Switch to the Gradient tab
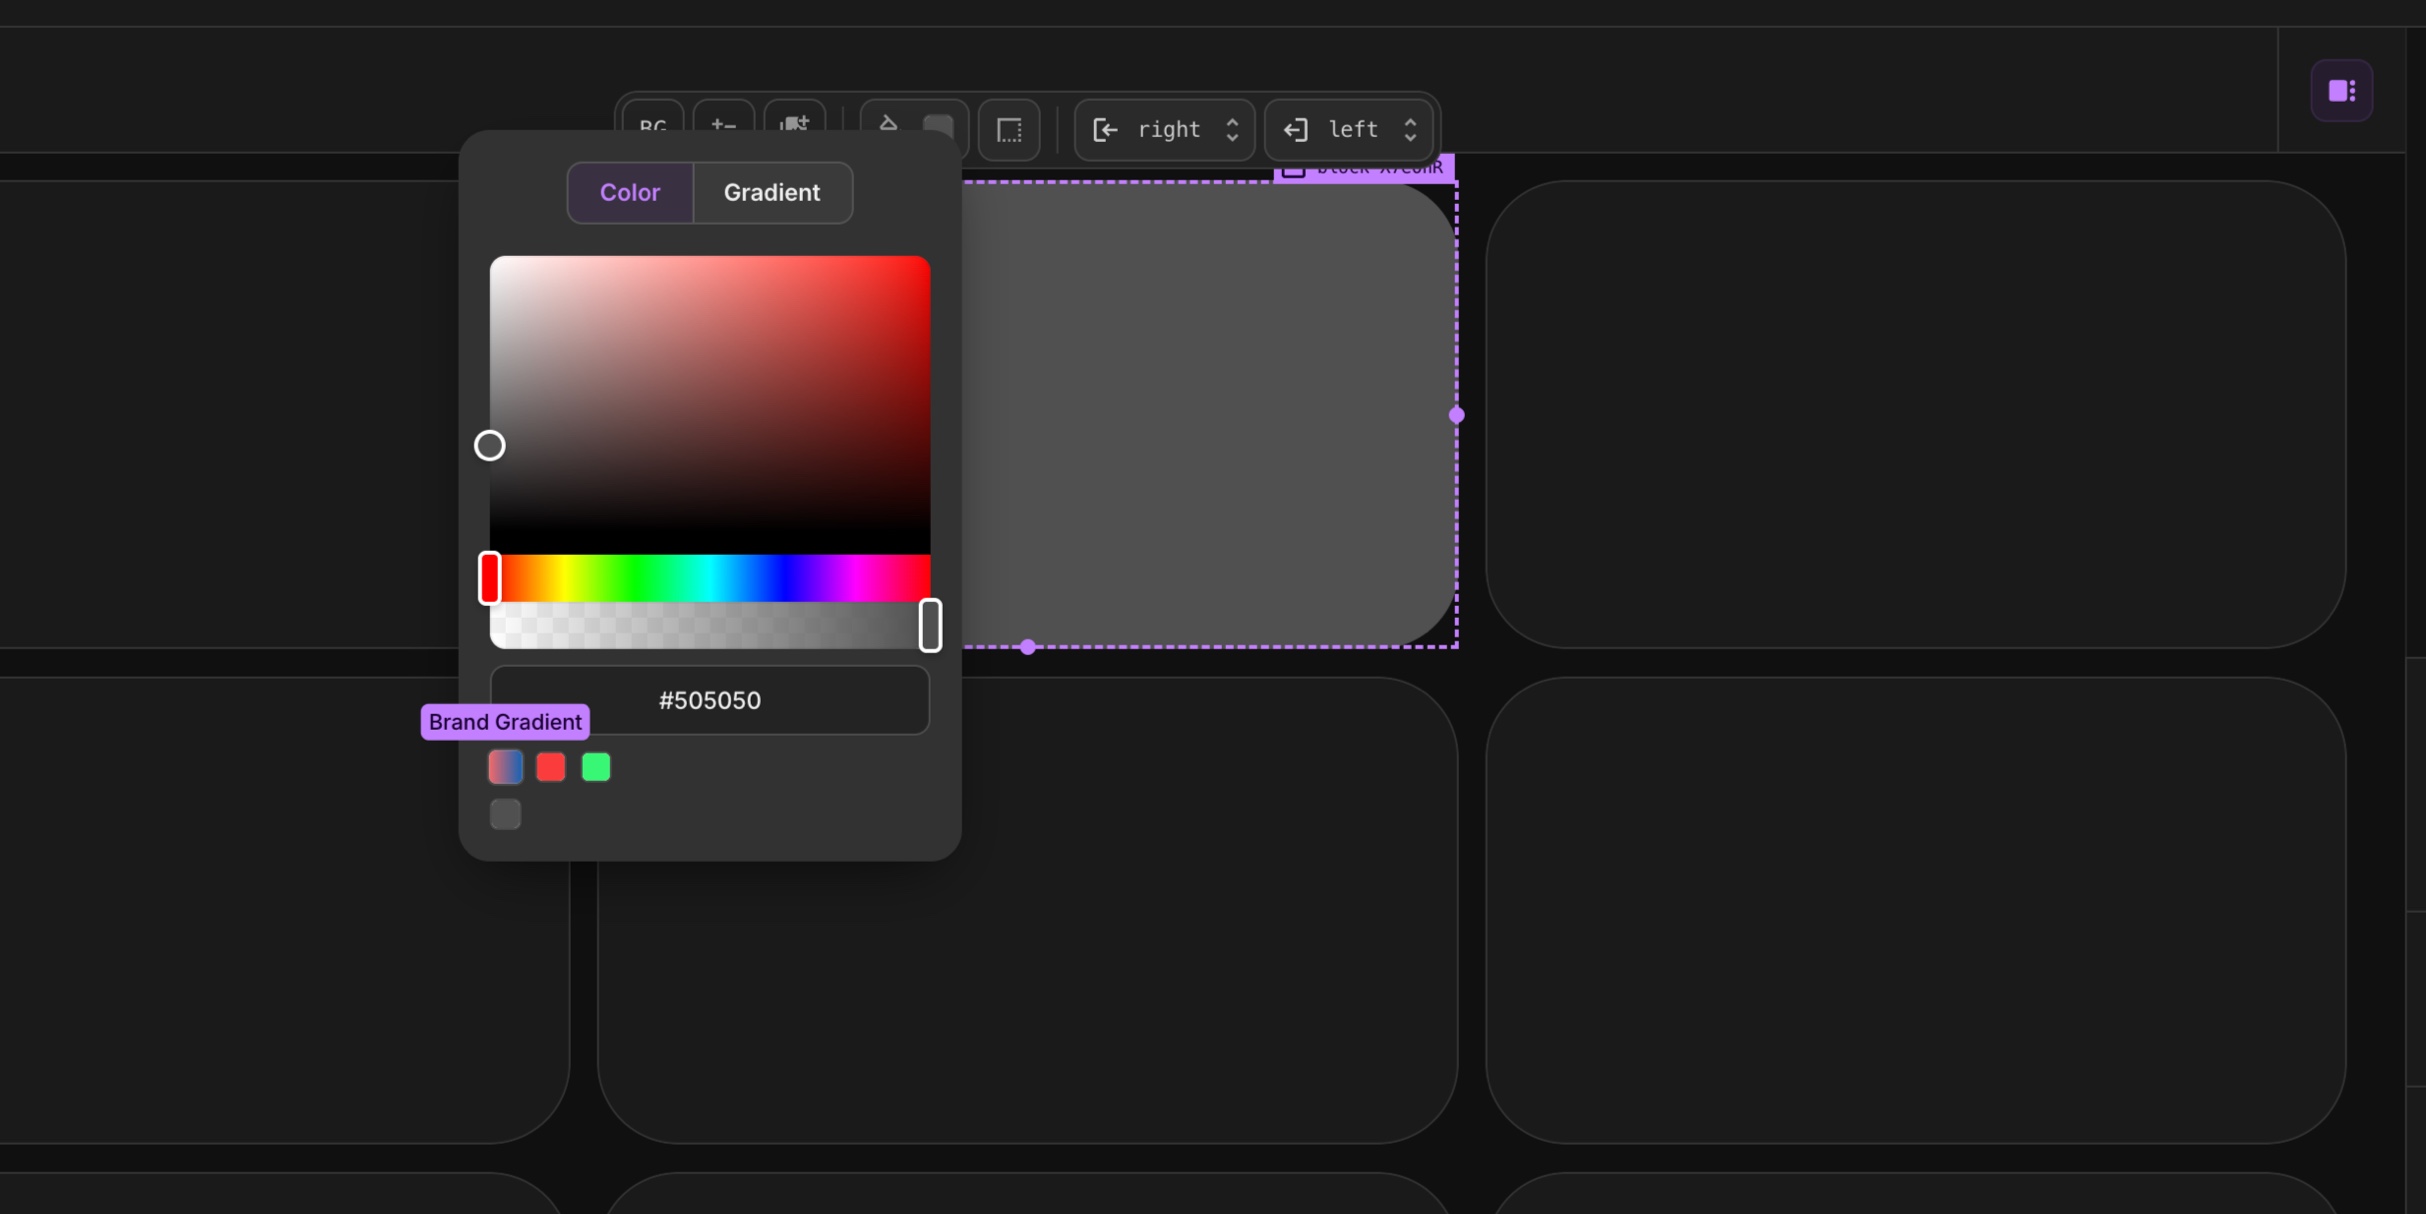2426x1214 pixels. (772, 192)
